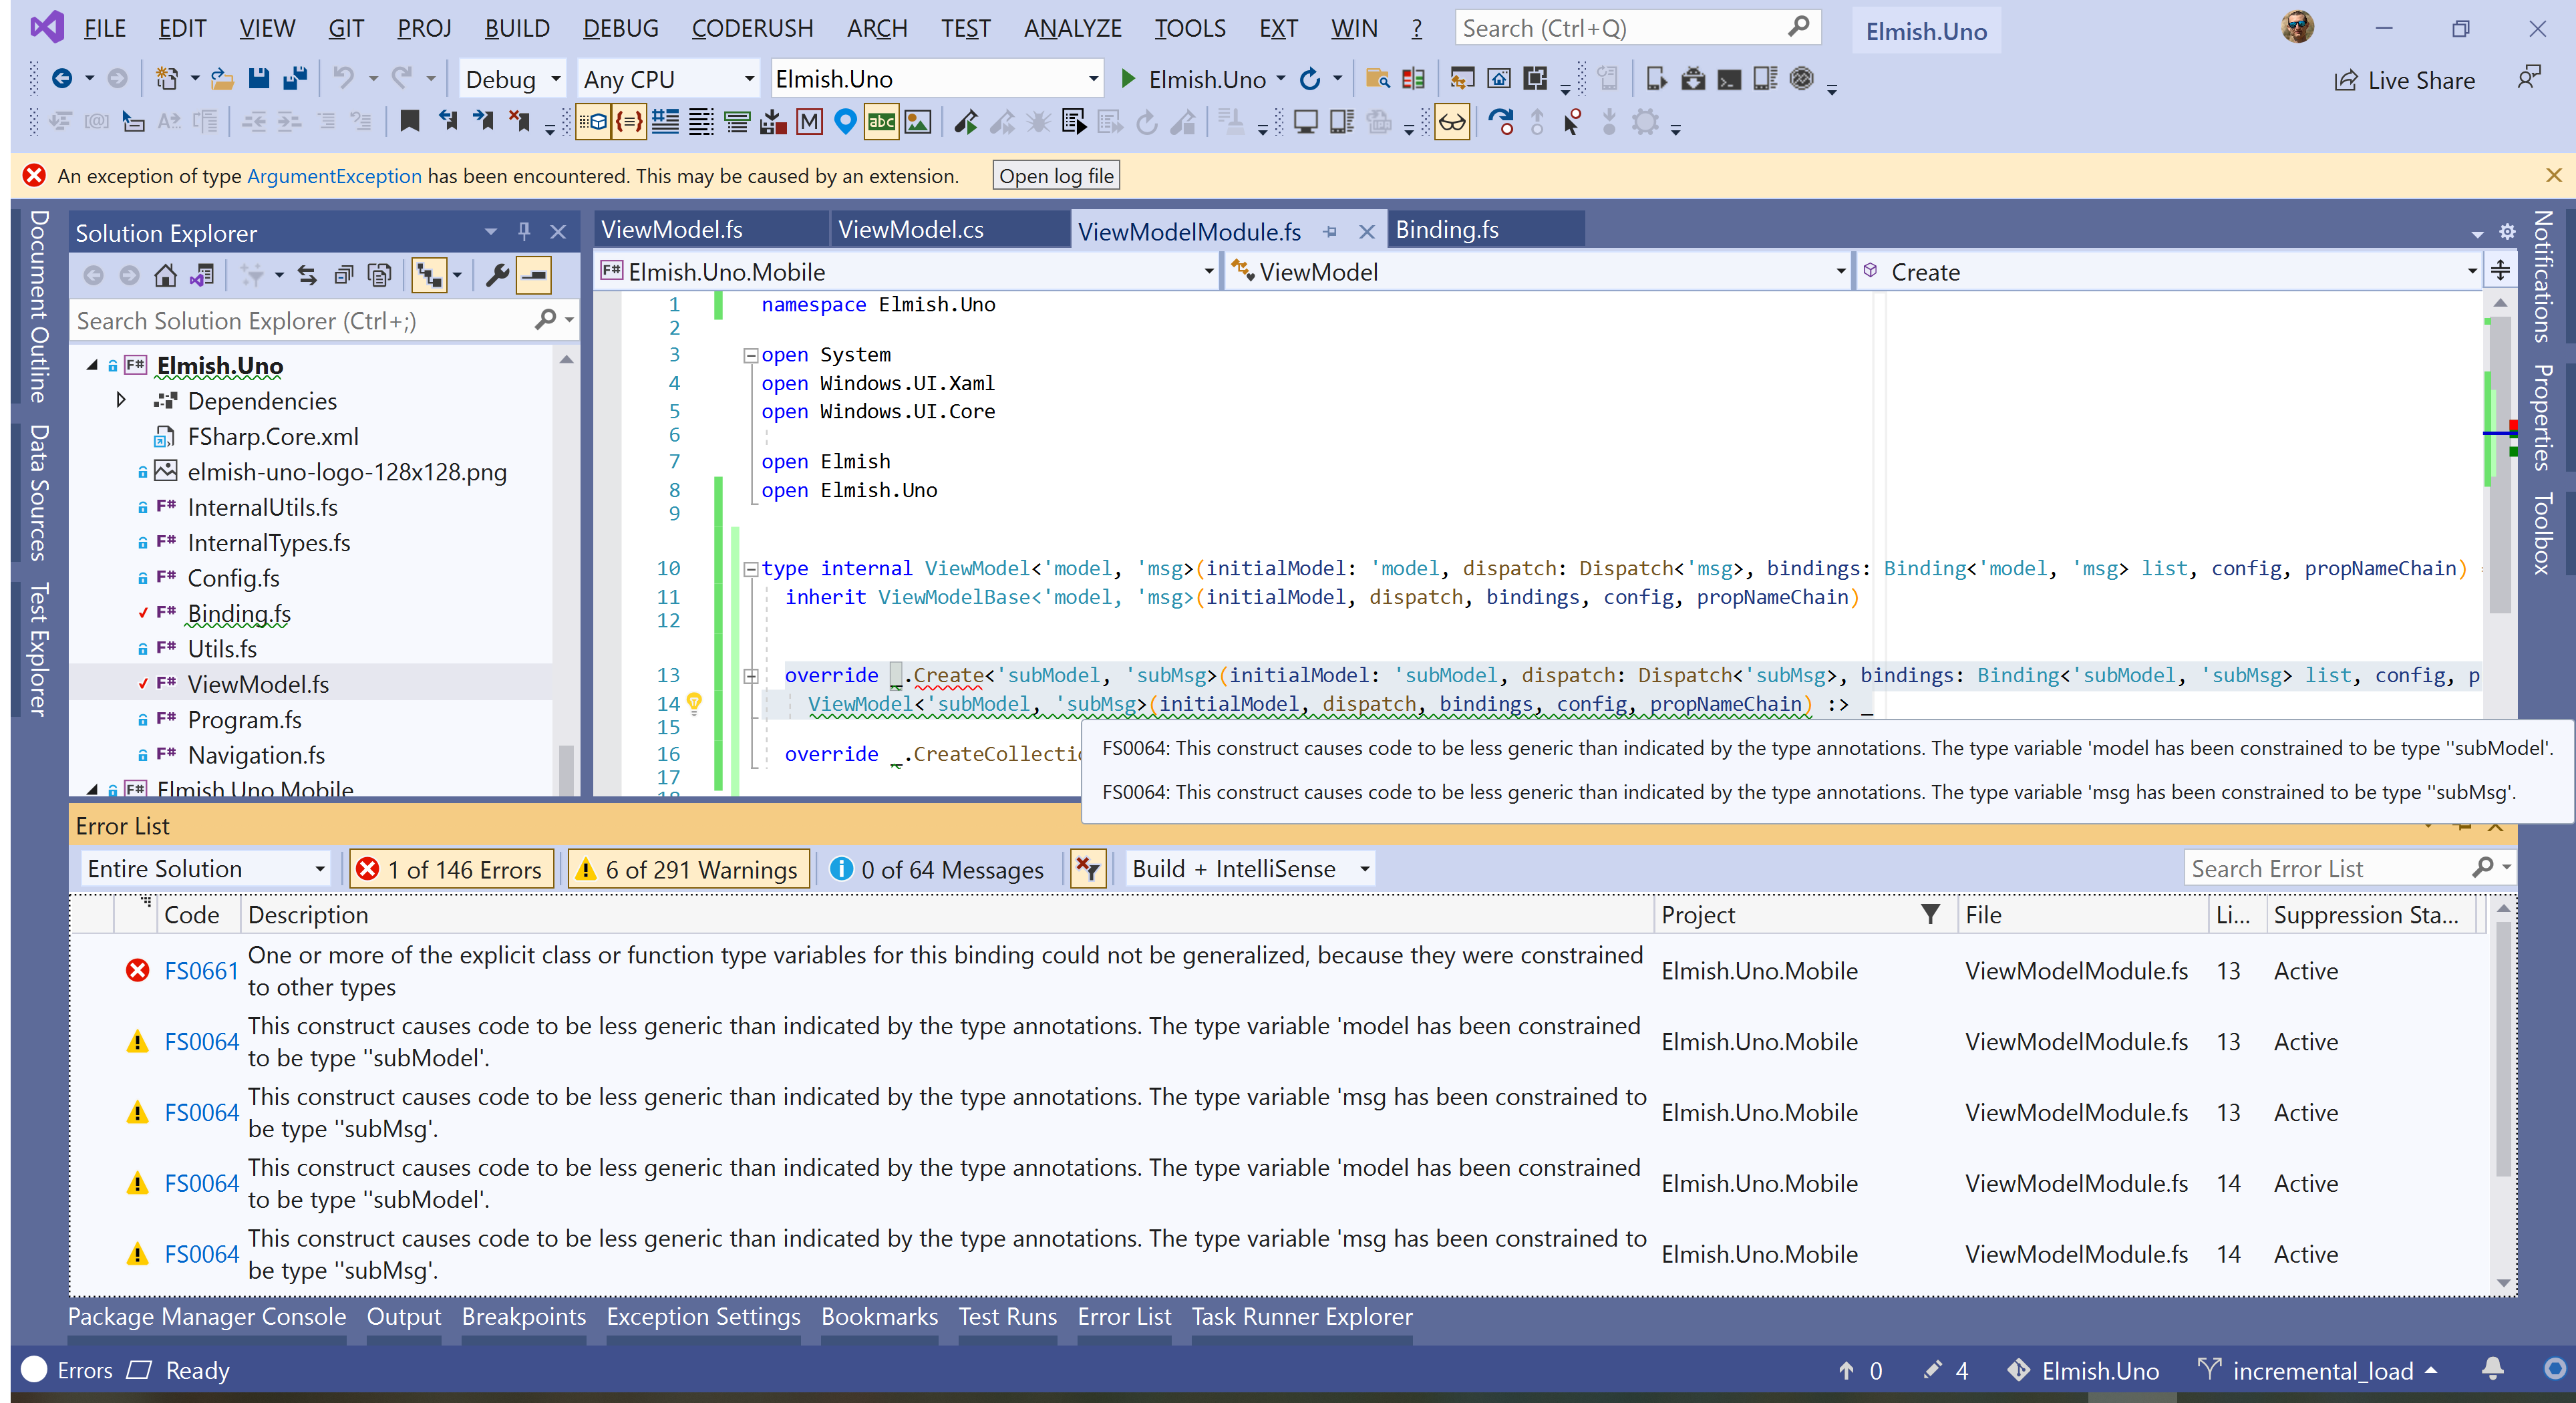Switch to the Binding.fs editor tab
This screenshot has width=2576, height=1403.
[x=1447, y=229]
